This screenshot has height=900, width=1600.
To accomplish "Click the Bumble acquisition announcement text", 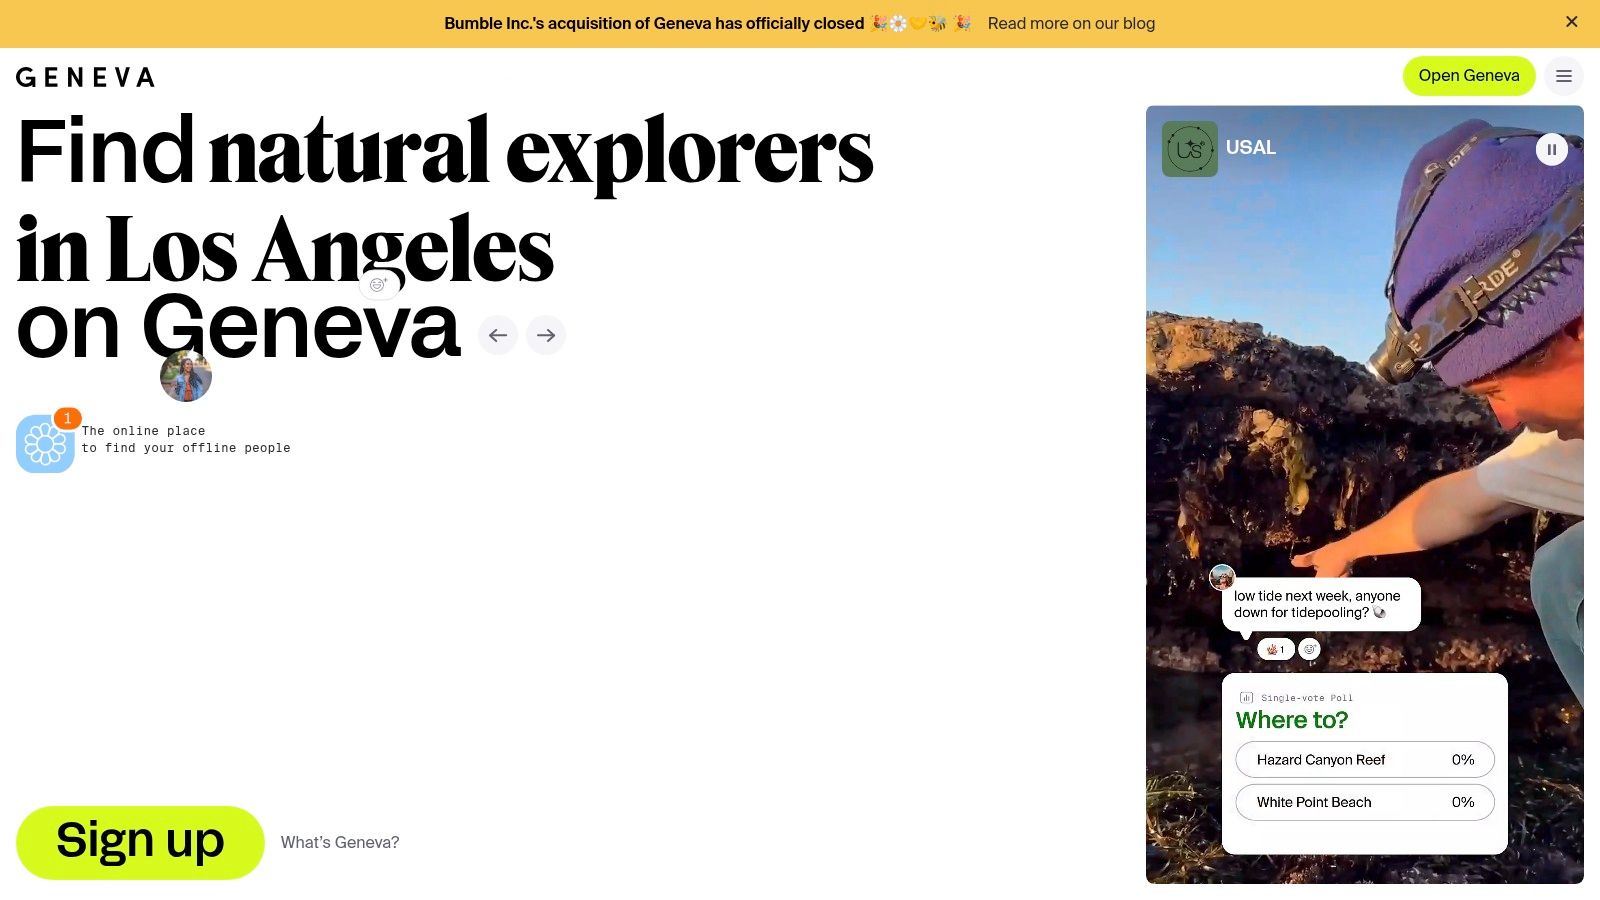I will [654, 23].
